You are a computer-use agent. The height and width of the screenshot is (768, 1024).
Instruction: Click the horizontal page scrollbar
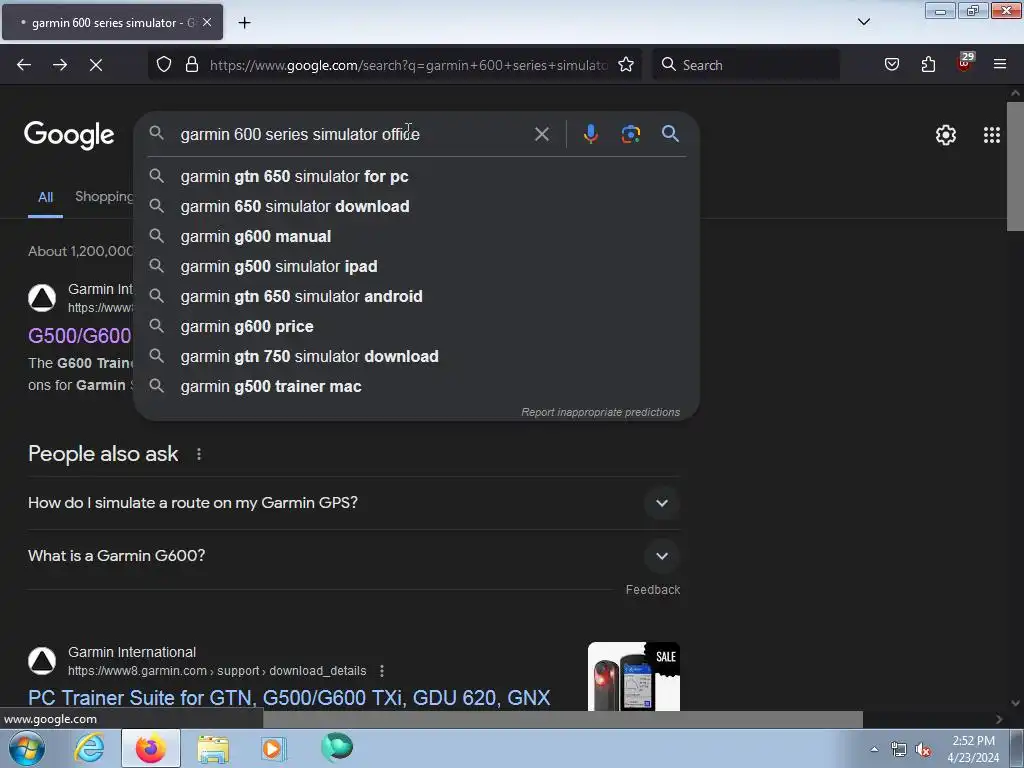coord(562,719)
